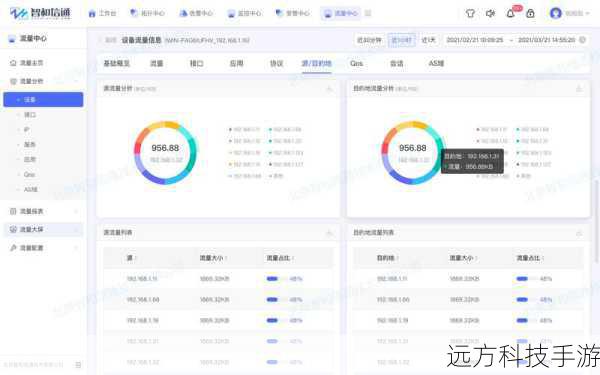Click the 流量主页 home icon in sidebar

coord(13,63)
